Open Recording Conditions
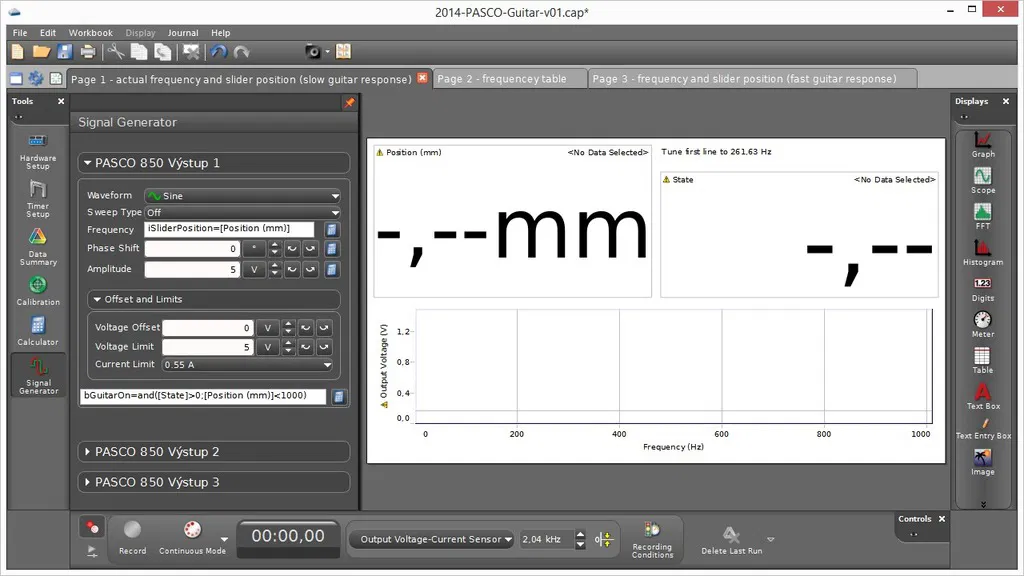1024x576 pixels. click(x=652, y=539)
